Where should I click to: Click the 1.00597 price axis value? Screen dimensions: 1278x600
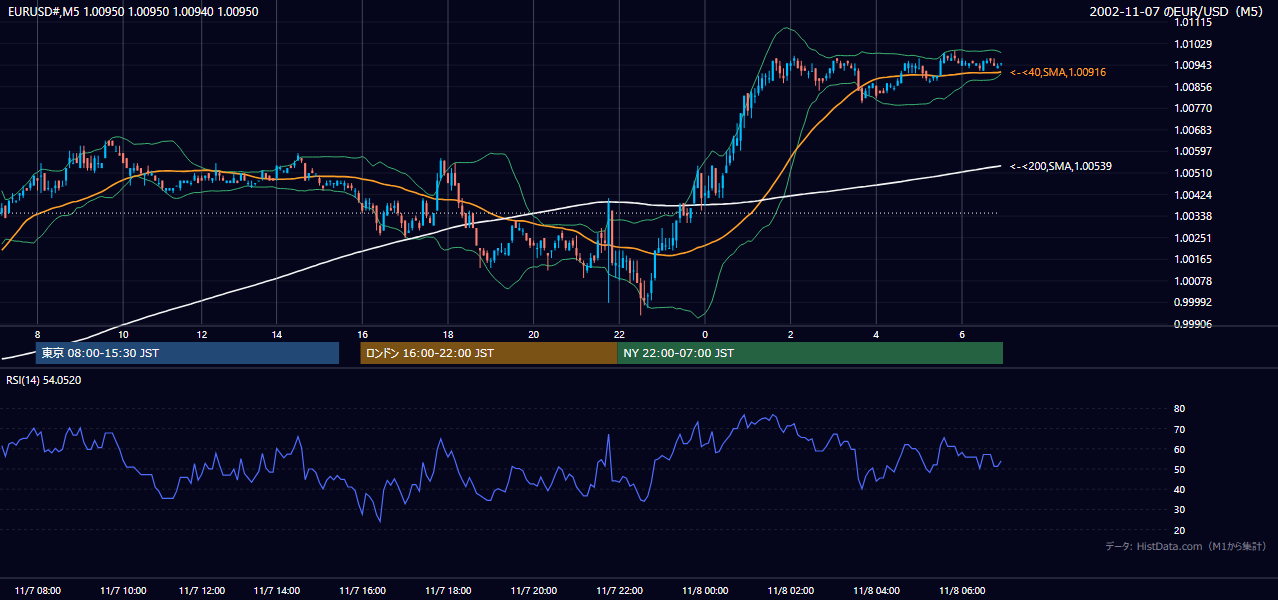(x=1193, y=151)
